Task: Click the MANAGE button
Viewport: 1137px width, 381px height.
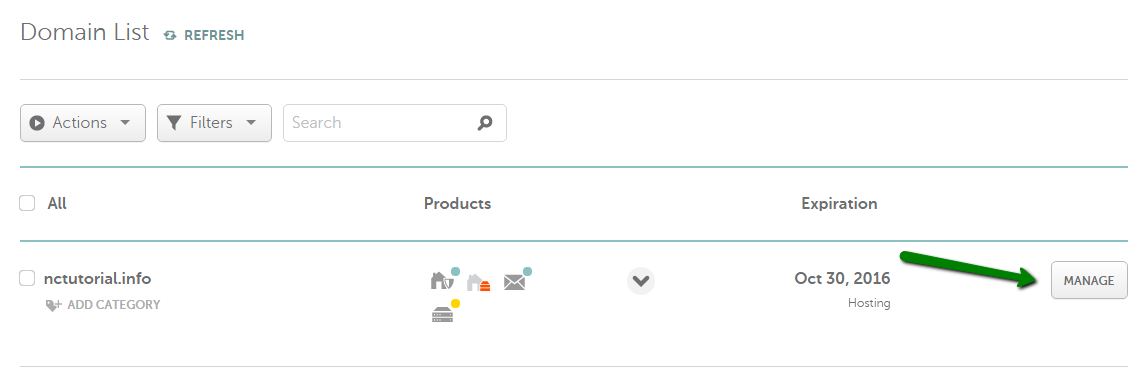Action: pos(1089,280)
